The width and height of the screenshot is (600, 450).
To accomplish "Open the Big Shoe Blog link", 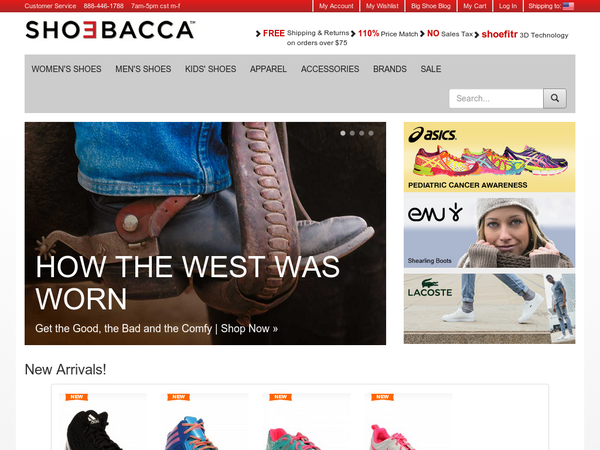I will click(431, 6).
